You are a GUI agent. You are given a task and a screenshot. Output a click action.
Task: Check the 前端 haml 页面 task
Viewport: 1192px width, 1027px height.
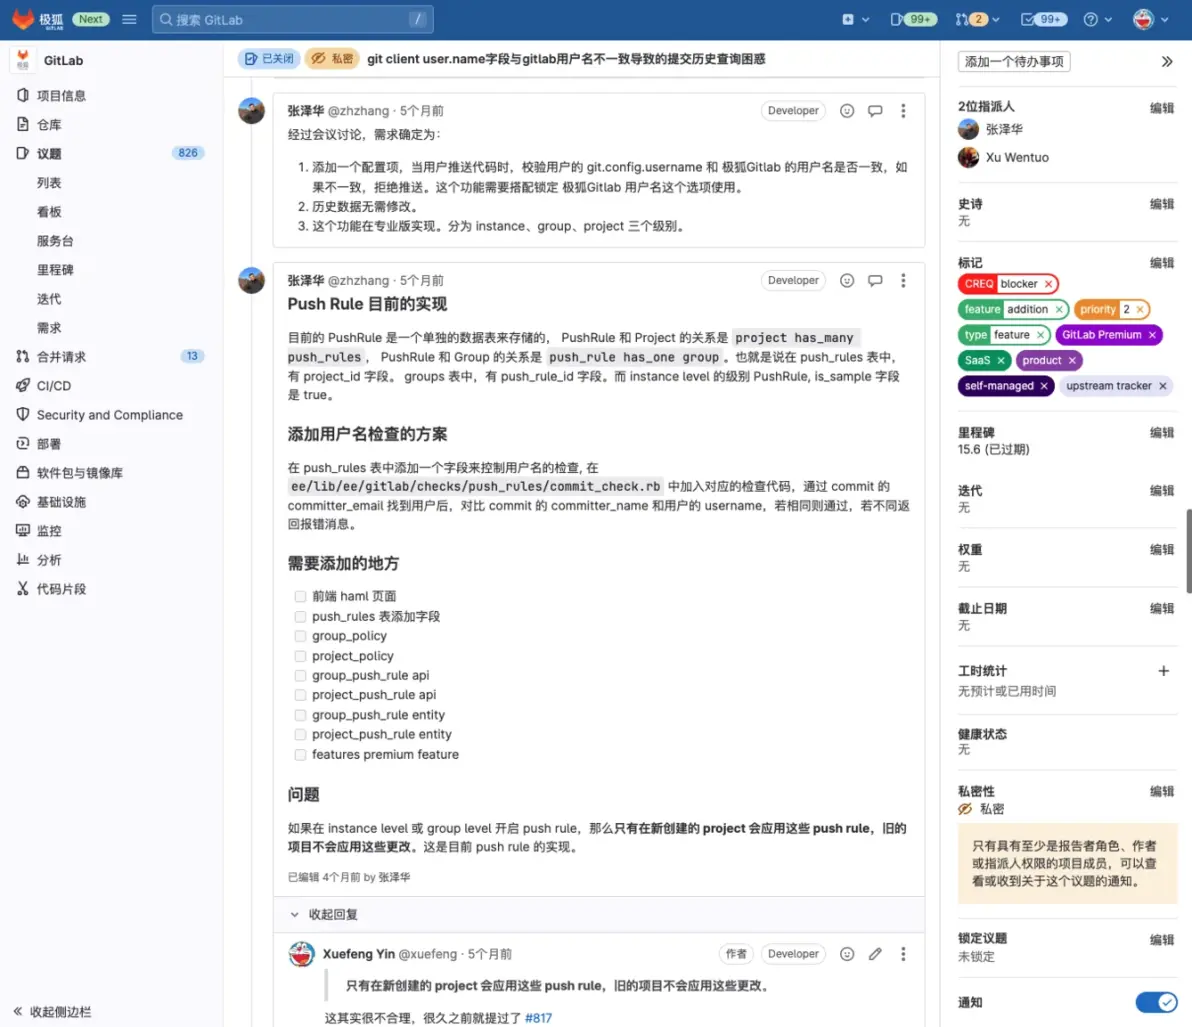[300, 597]
